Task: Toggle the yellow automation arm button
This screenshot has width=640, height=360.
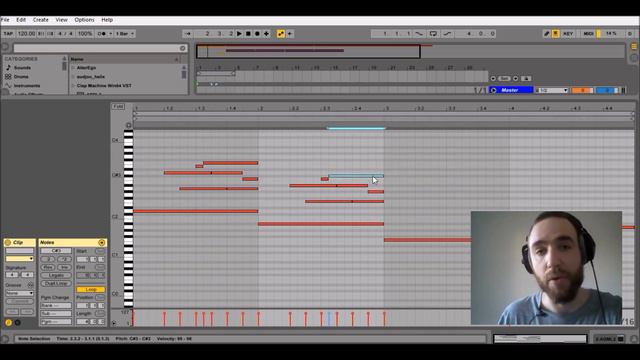Action: (x=281, y=34)
